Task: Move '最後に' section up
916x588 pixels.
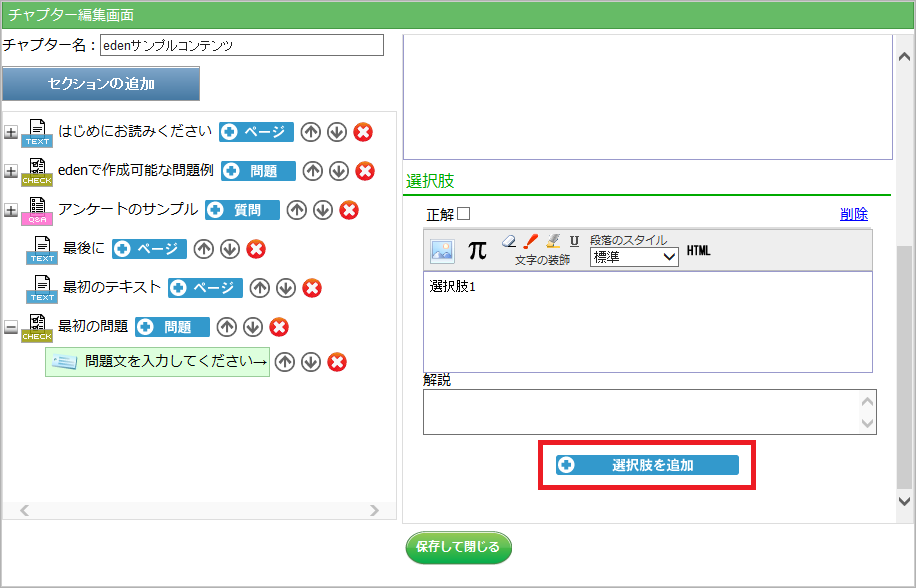Action: coord(204,249)
